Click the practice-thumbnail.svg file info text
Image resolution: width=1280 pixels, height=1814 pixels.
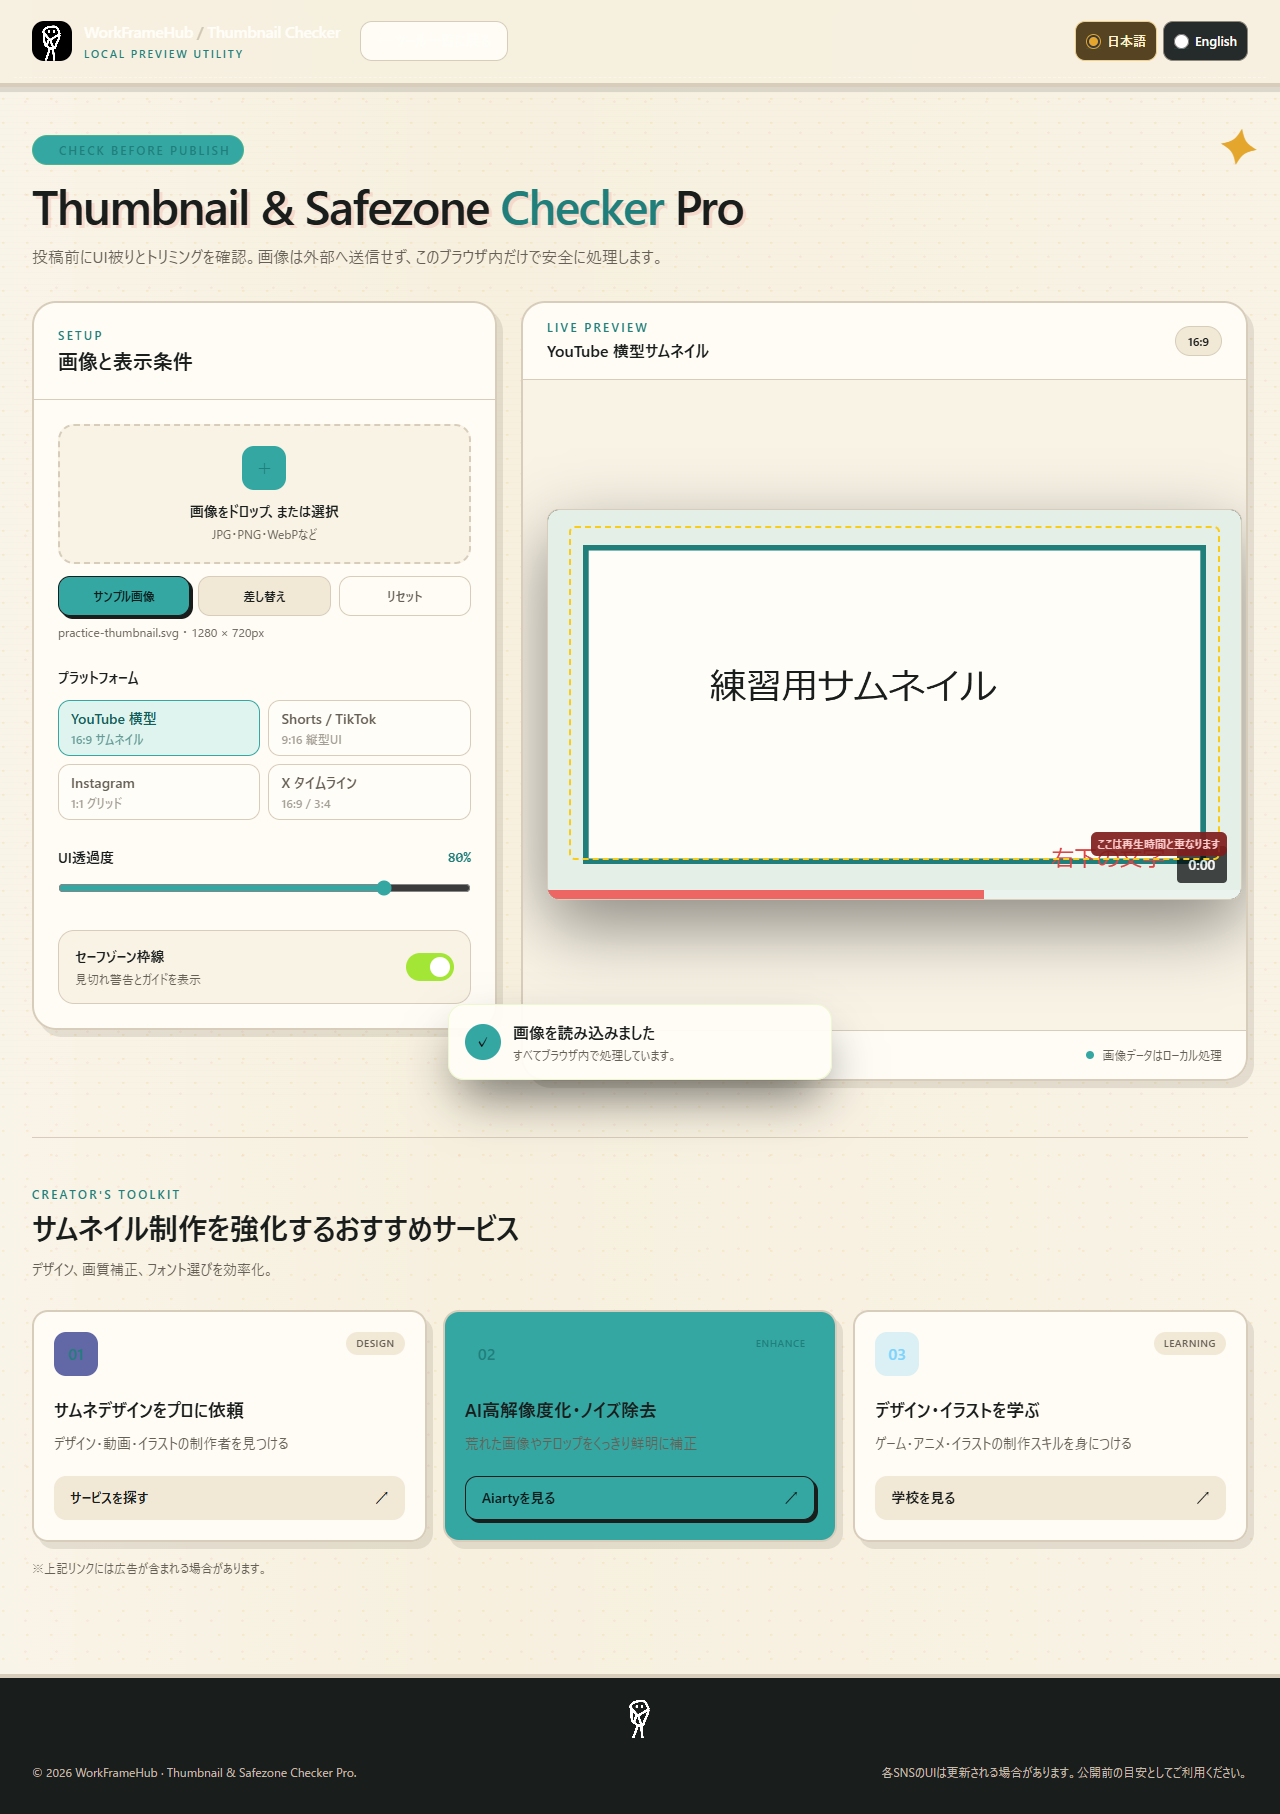161,633
